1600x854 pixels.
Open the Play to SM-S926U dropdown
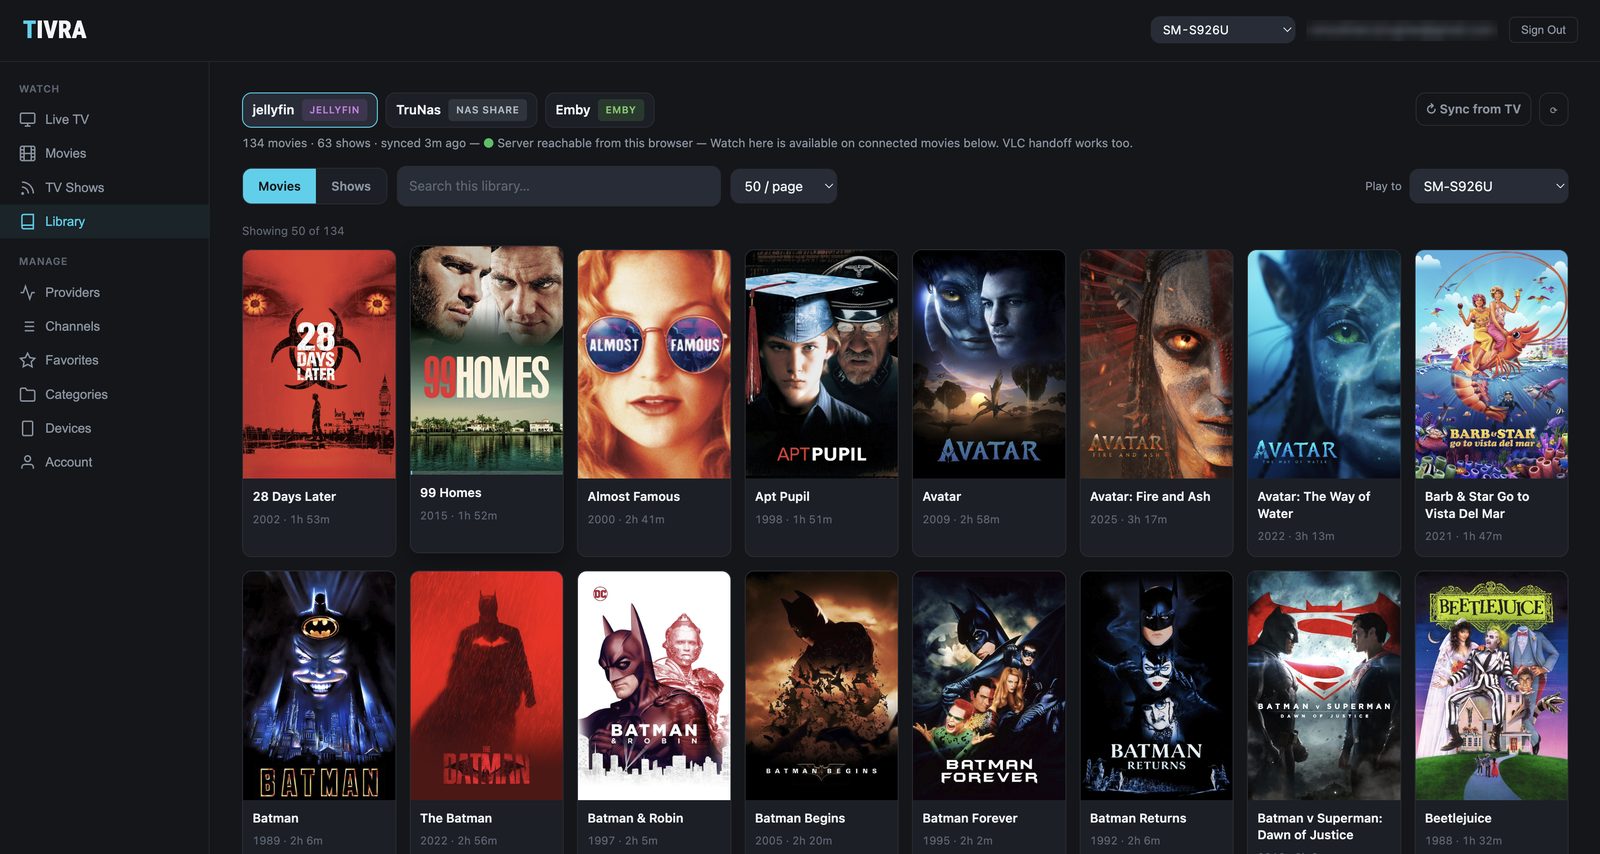click(1488, 186)
